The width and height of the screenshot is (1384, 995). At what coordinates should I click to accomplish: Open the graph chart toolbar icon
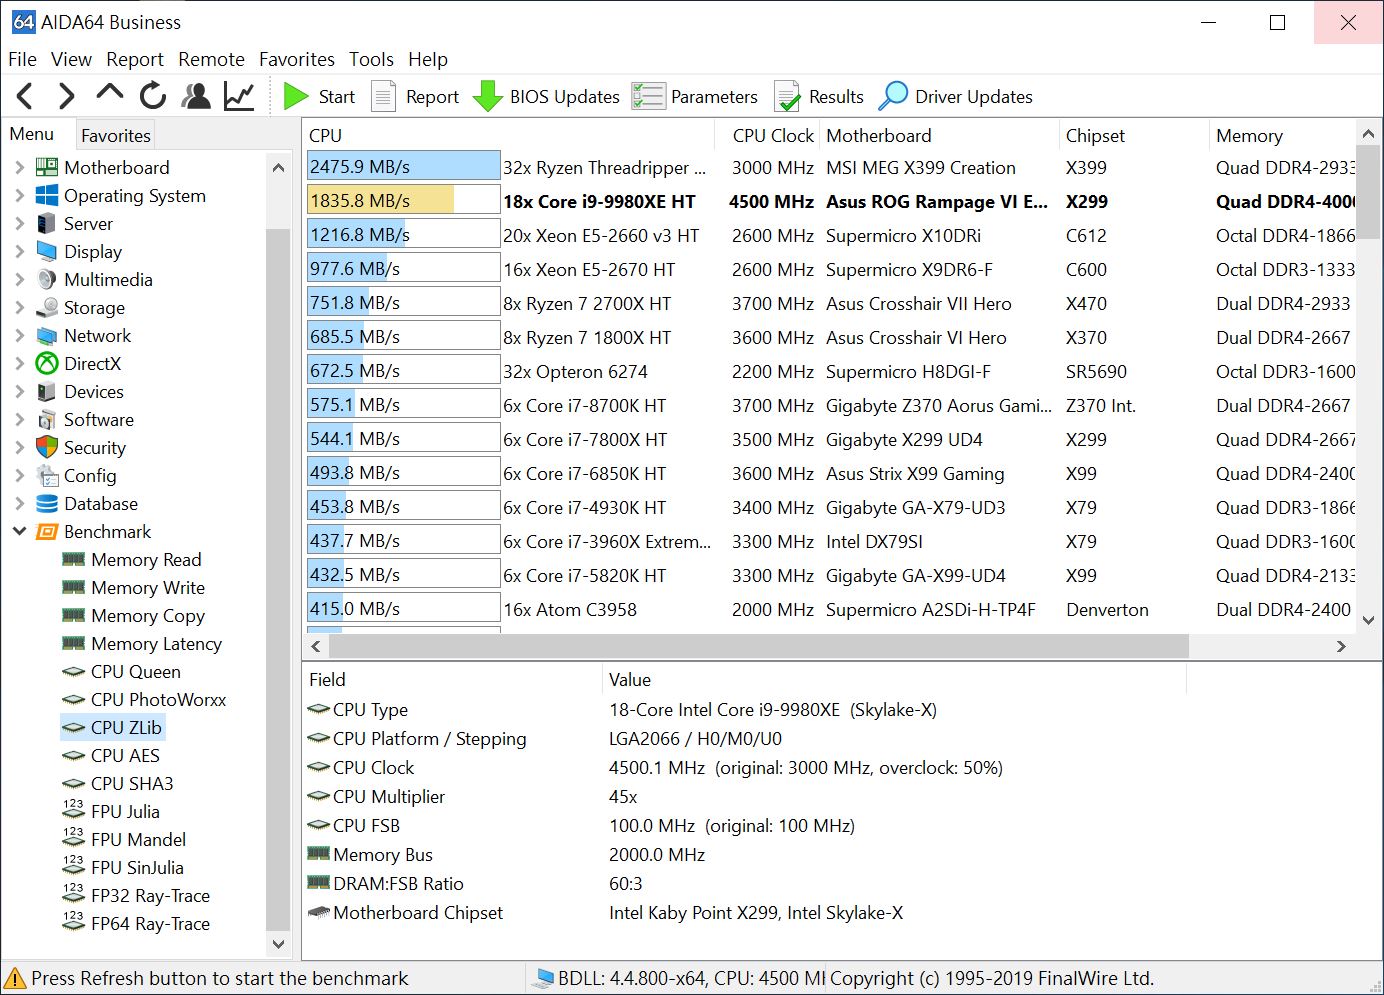(239, 96)
